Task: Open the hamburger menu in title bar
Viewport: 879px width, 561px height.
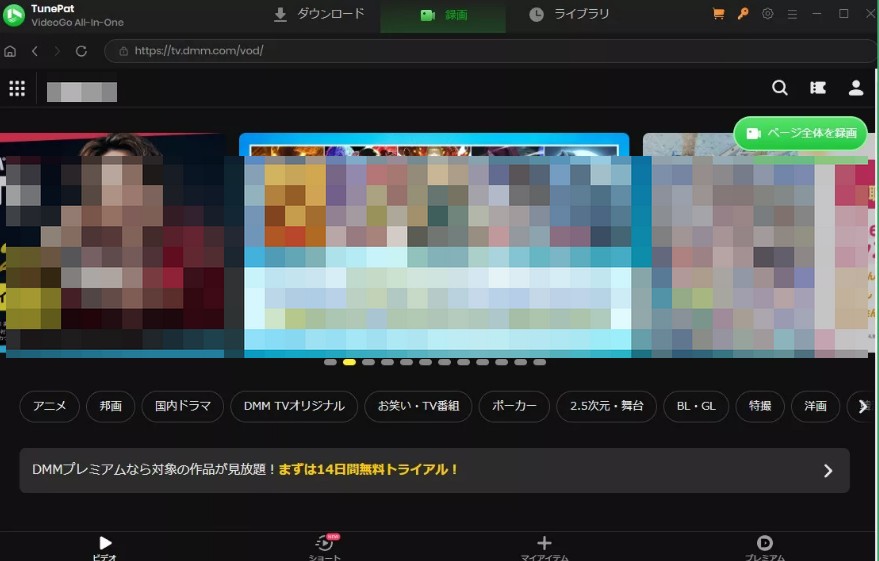Action: point(792,13)
